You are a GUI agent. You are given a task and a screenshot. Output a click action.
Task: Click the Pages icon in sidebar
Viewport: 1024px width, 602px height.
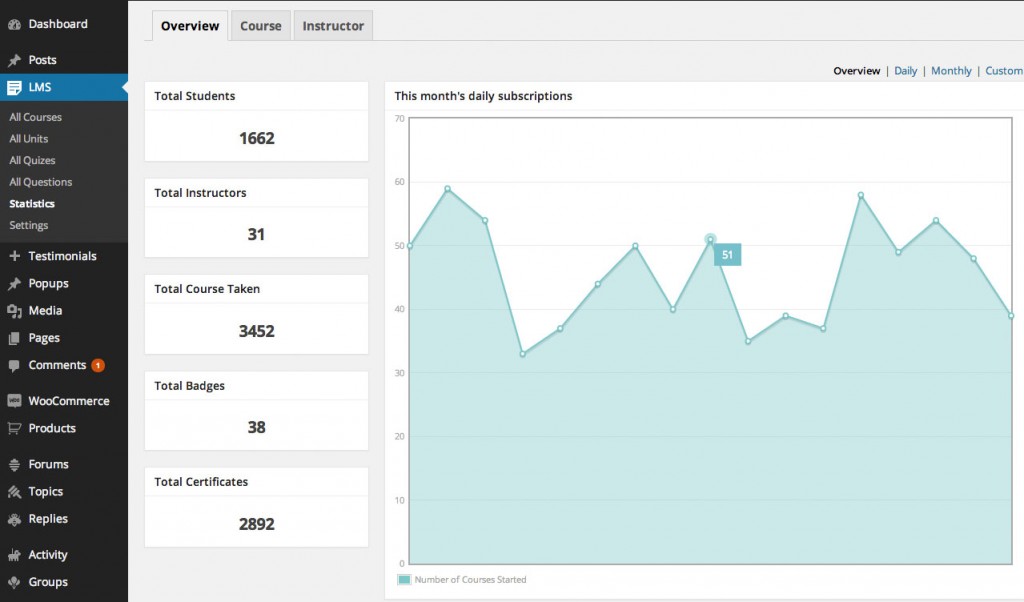pos(14,339)
